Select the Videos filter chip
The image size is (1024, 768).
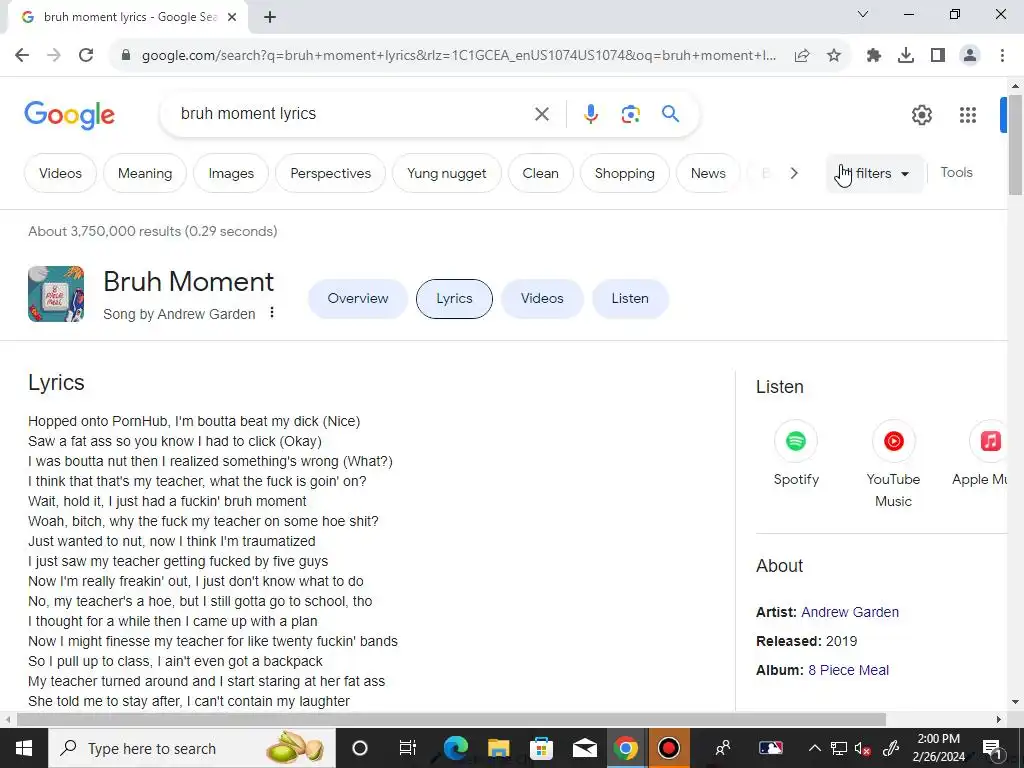click(x=60, y=174)
